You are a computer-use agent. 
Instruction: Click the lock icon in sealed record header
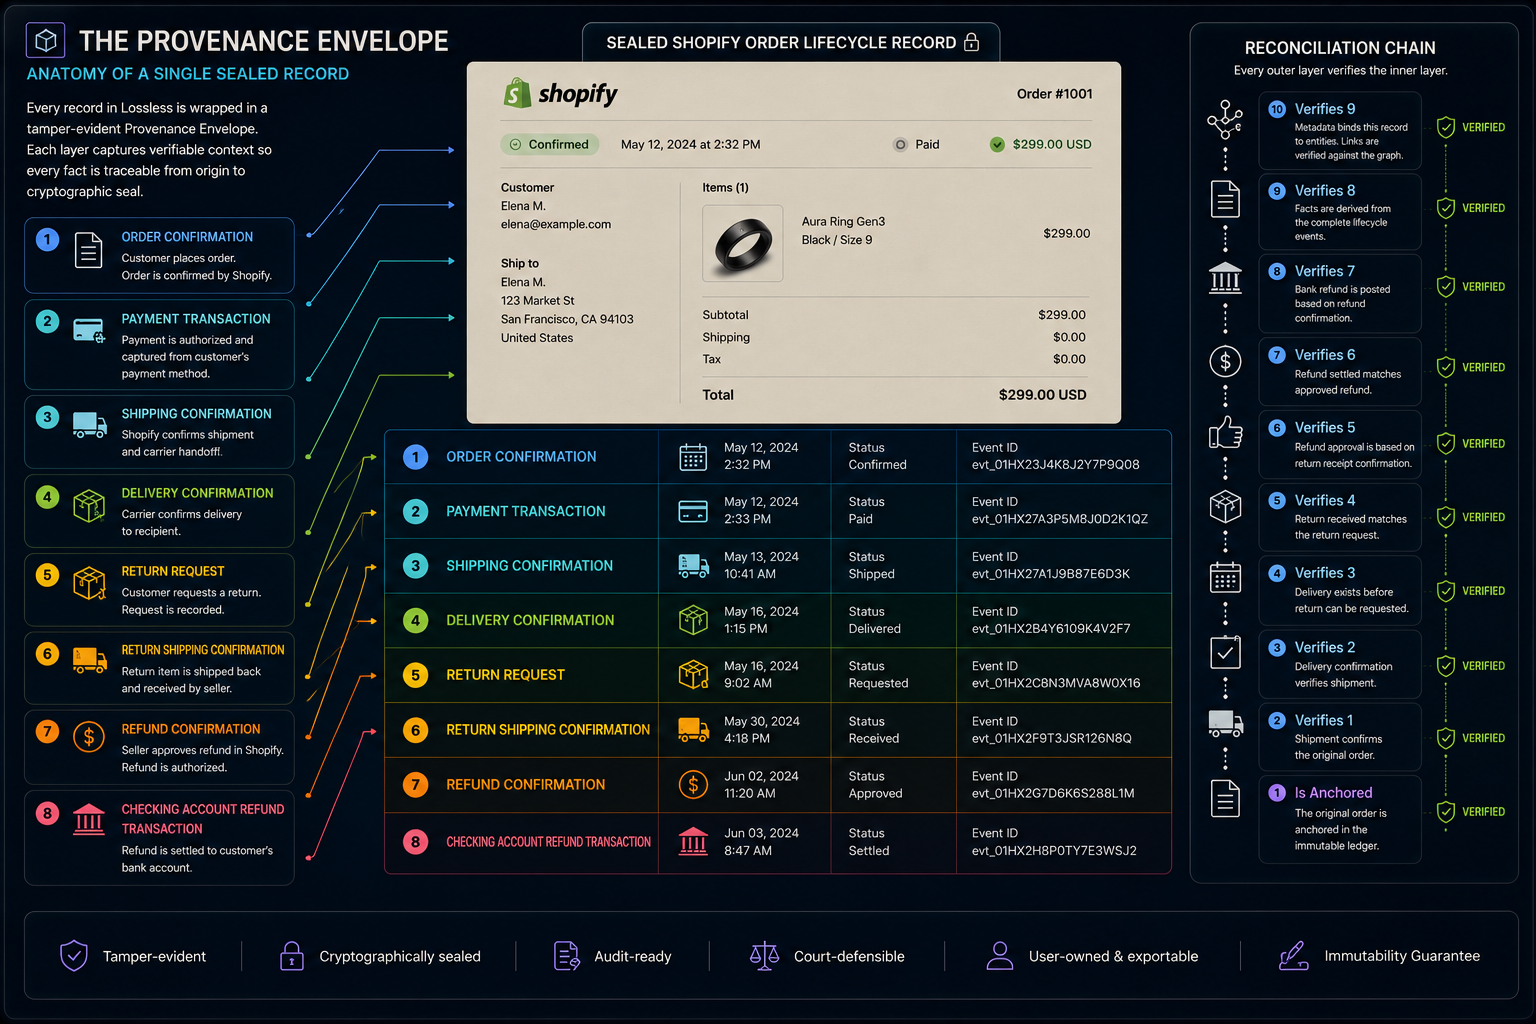(x=971, y=42)
